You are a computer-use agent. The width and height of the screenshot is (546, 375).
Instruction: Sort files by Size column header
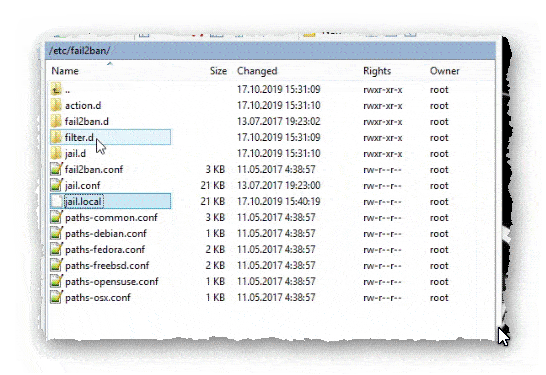pyautogui.click(x=218, y=71)
